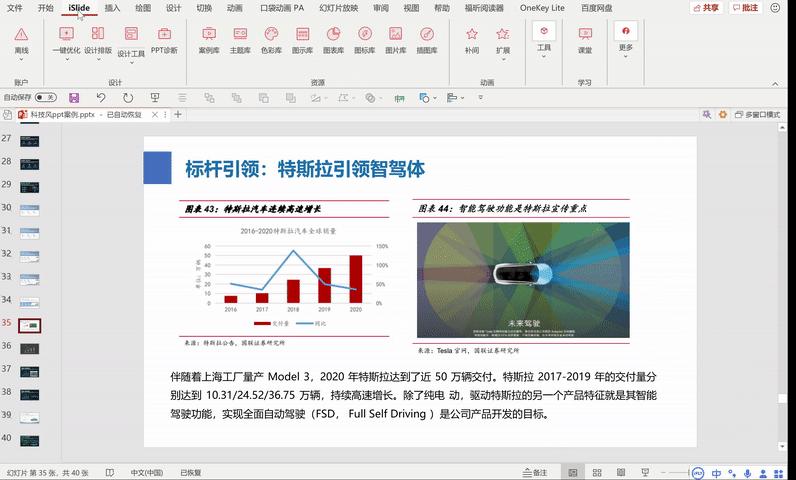Open the 文件 menu

click(x=15, y=8)
